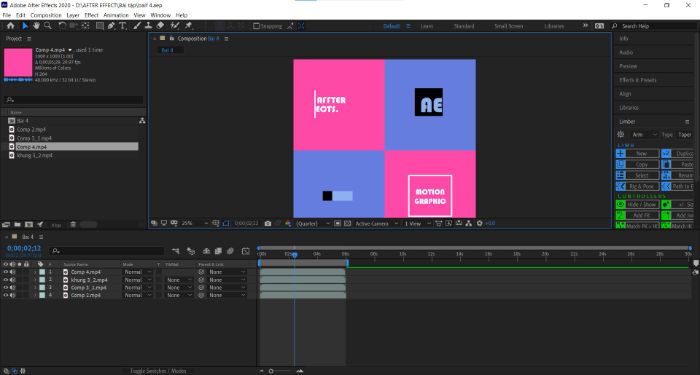Click the current-time indicator playhead in timeline
This screenshot has height=375, width=700.
pyautogui.click(x=294, y=254)
